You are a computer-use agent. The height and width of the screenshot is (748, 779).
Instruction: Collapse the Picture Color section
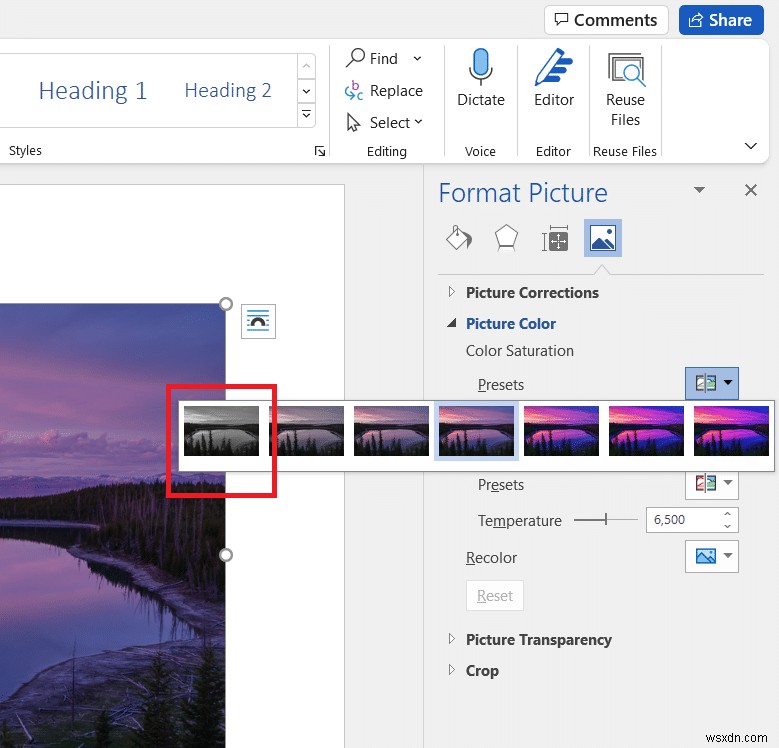452,323
